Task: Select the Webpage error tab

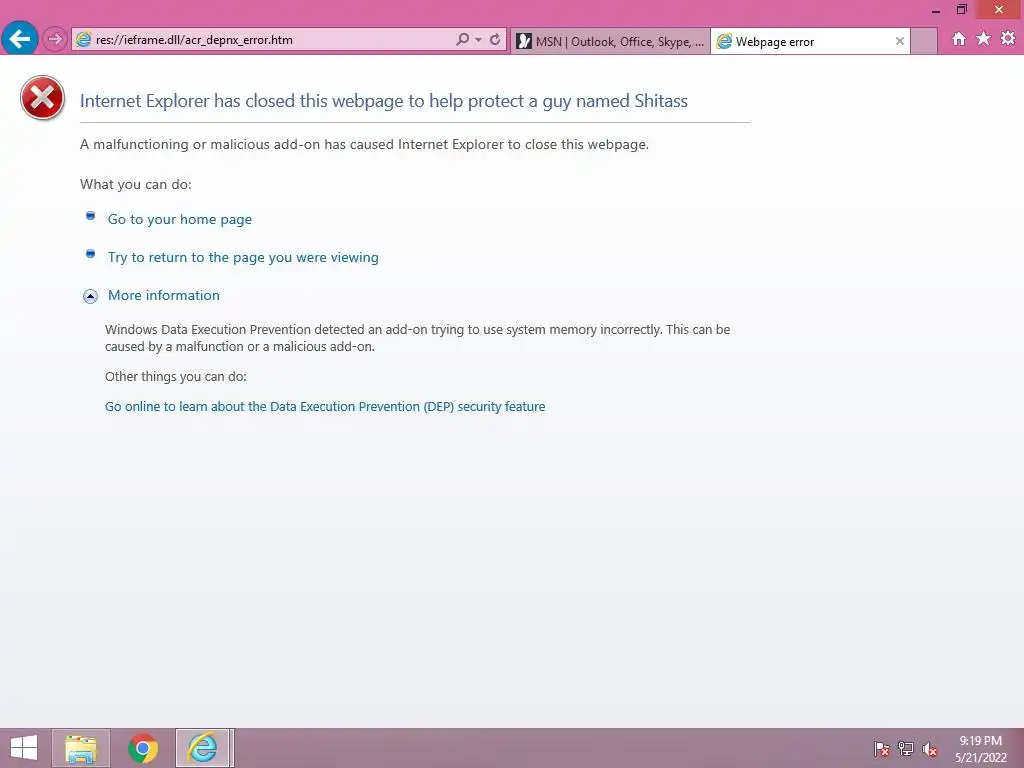Action: pyautogui.click(x=810, y=41)
